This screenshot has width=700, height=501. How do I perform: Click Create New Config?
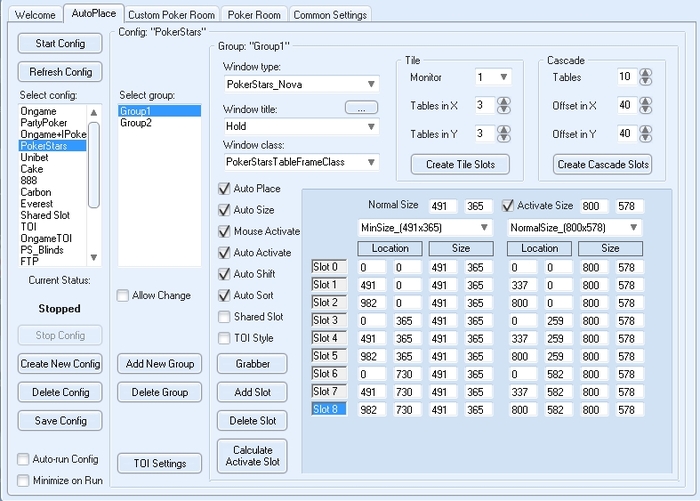point(60,363)
